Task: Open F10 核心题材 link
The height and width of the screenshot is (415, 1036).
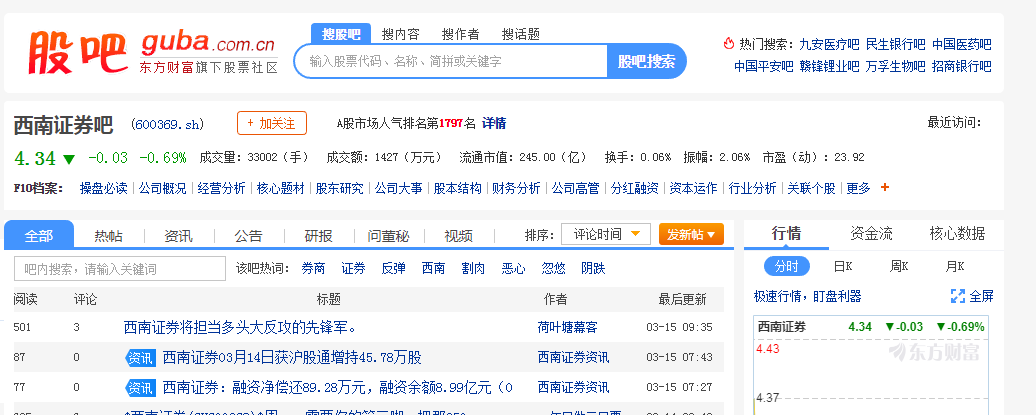Action: (x=281, y=188)
